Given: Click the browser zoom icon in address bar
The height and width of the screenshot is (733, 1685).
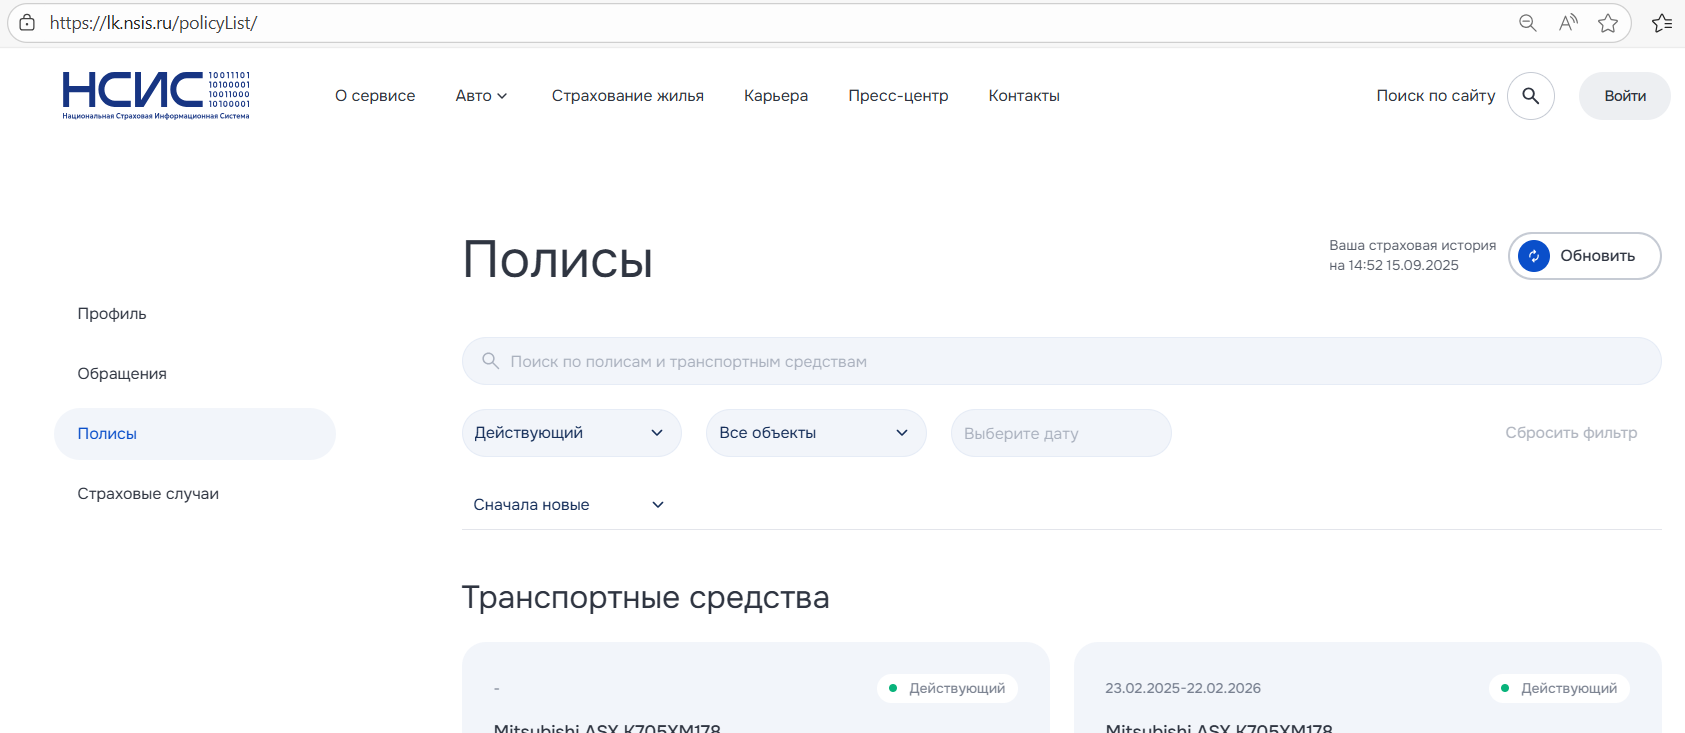Looking at the screenshot, I should [1527, 23].
